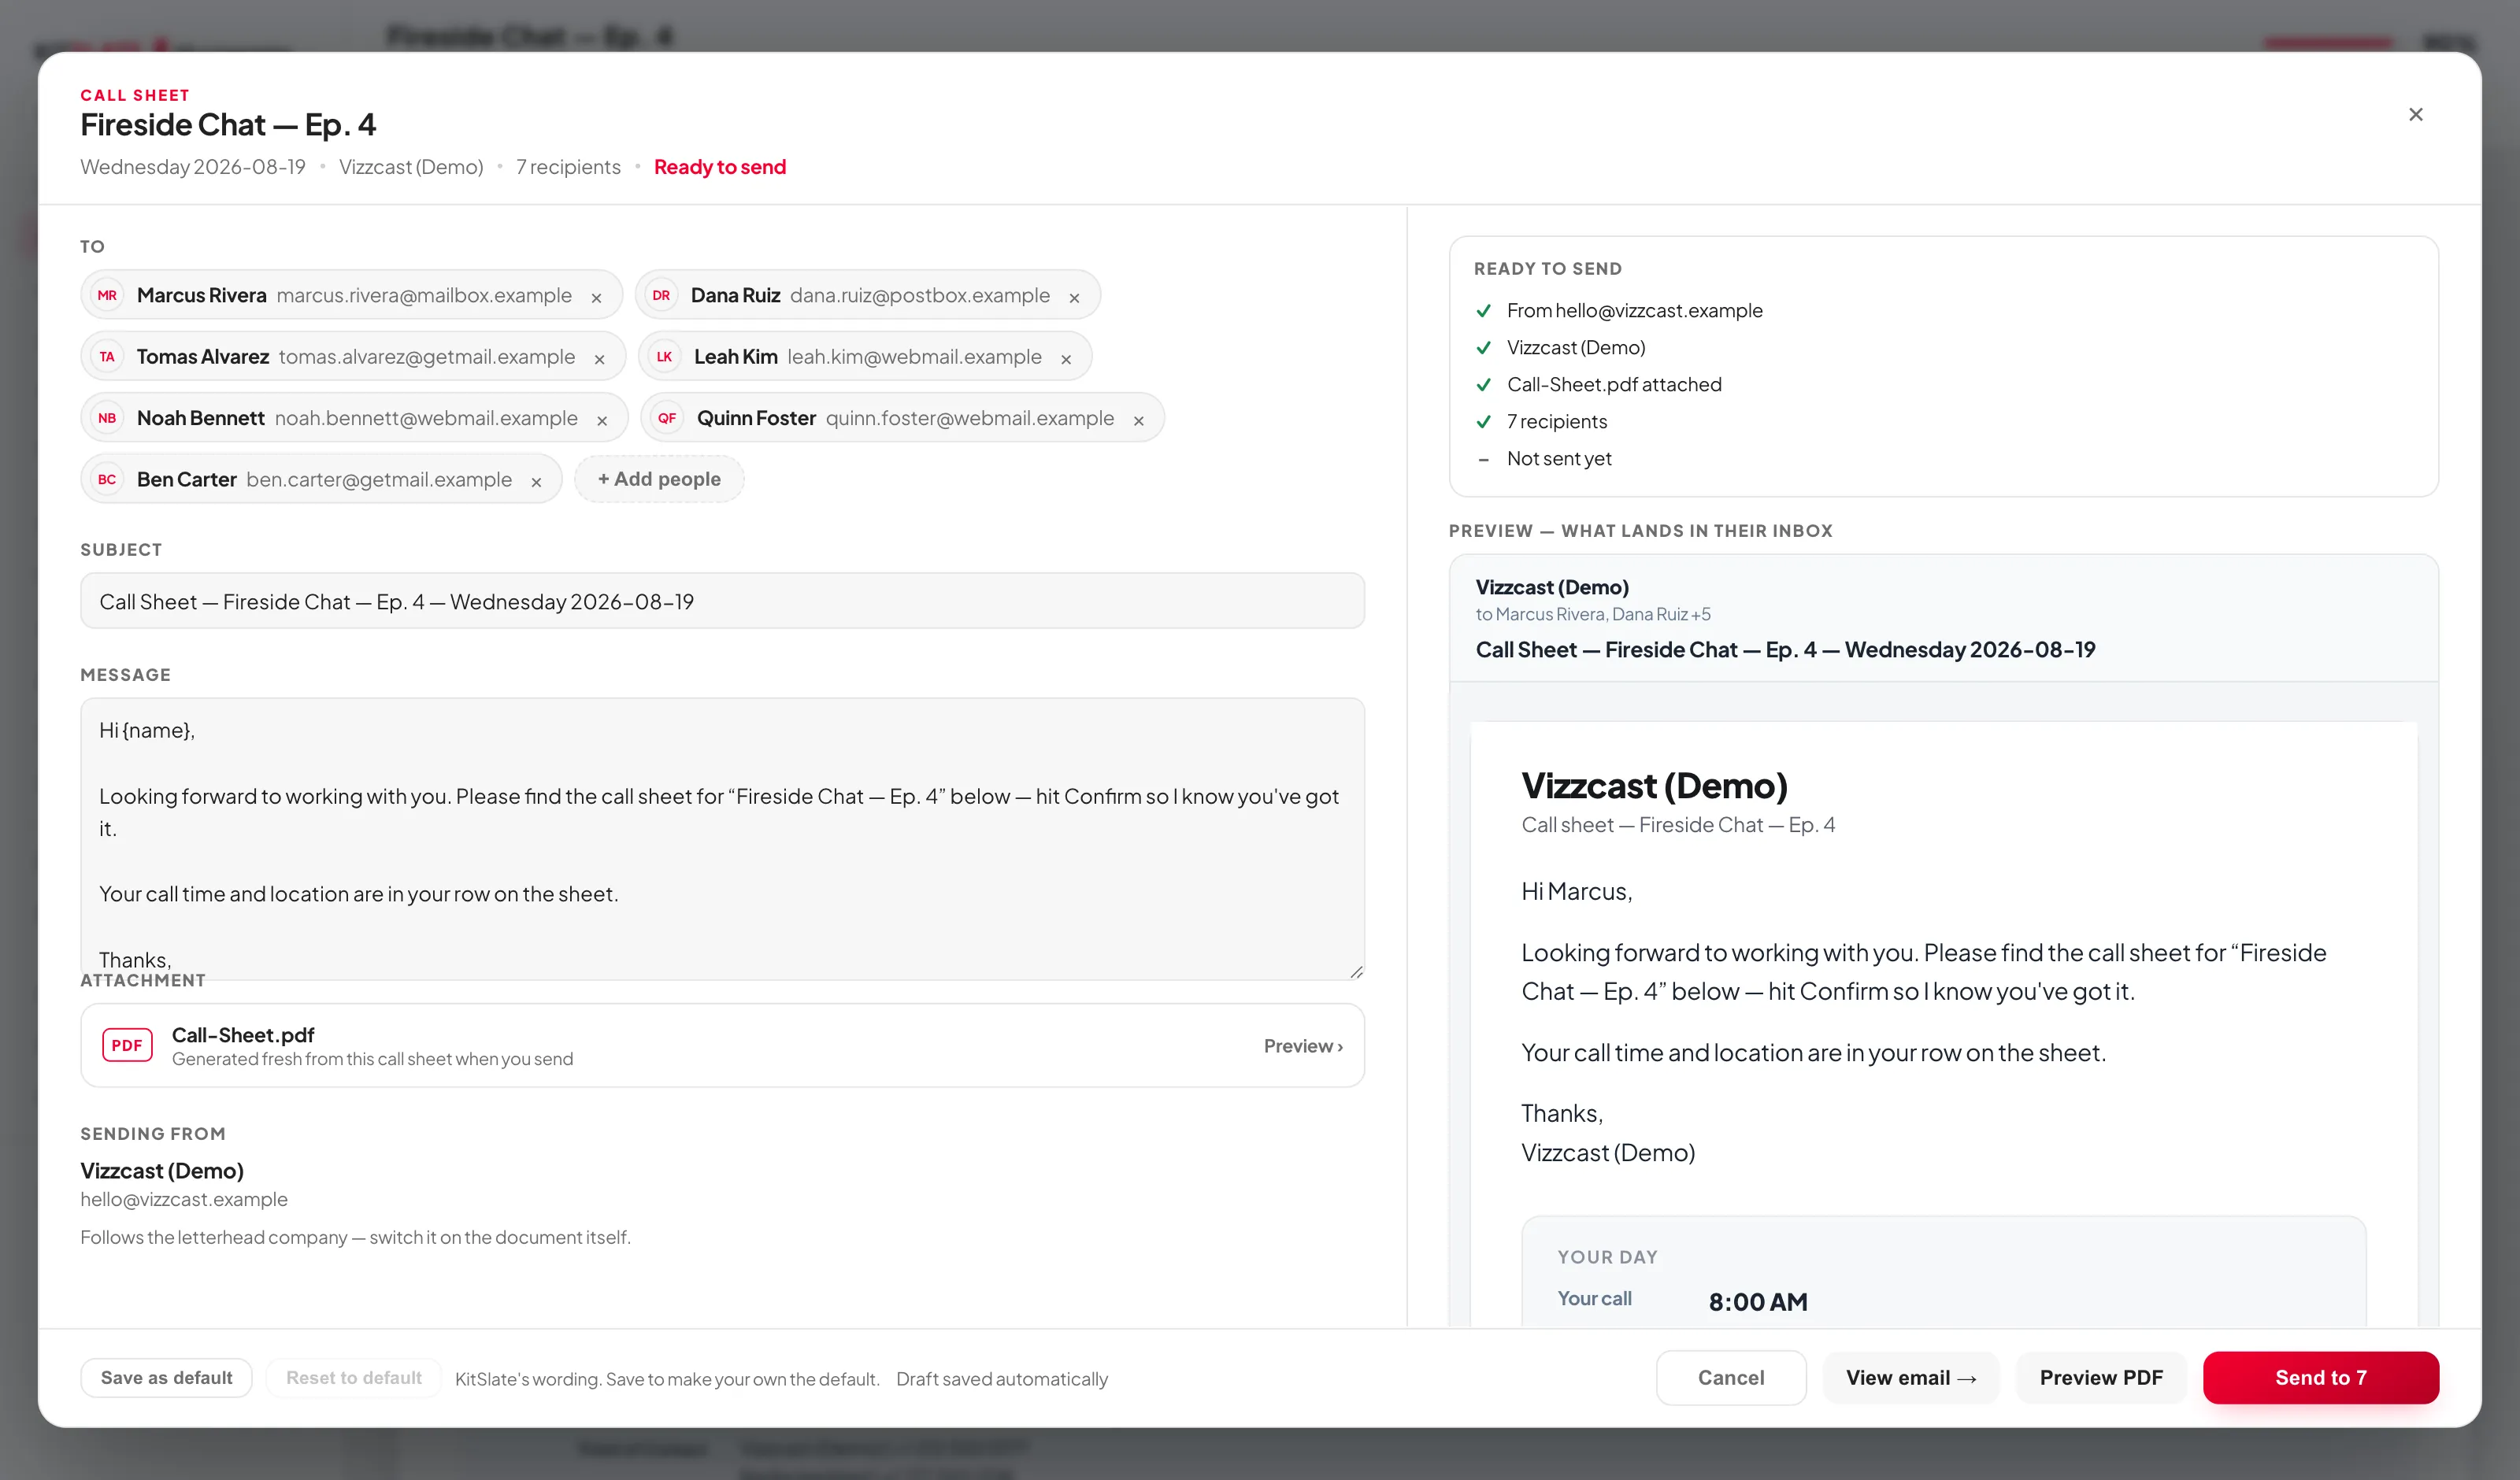Click Marcus Rivera's MR avatar
Image resolution: width=2520 pixels, height=1480 pixels.
tap(107, 295)
